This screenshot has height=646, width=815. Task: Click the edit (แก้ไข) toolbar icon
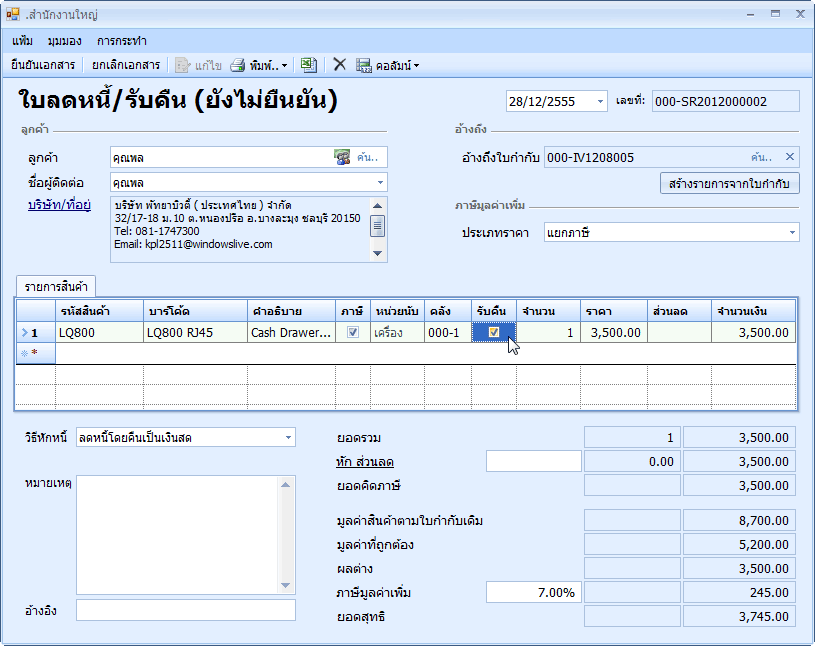pyautogui.click(x=183, y=65)
